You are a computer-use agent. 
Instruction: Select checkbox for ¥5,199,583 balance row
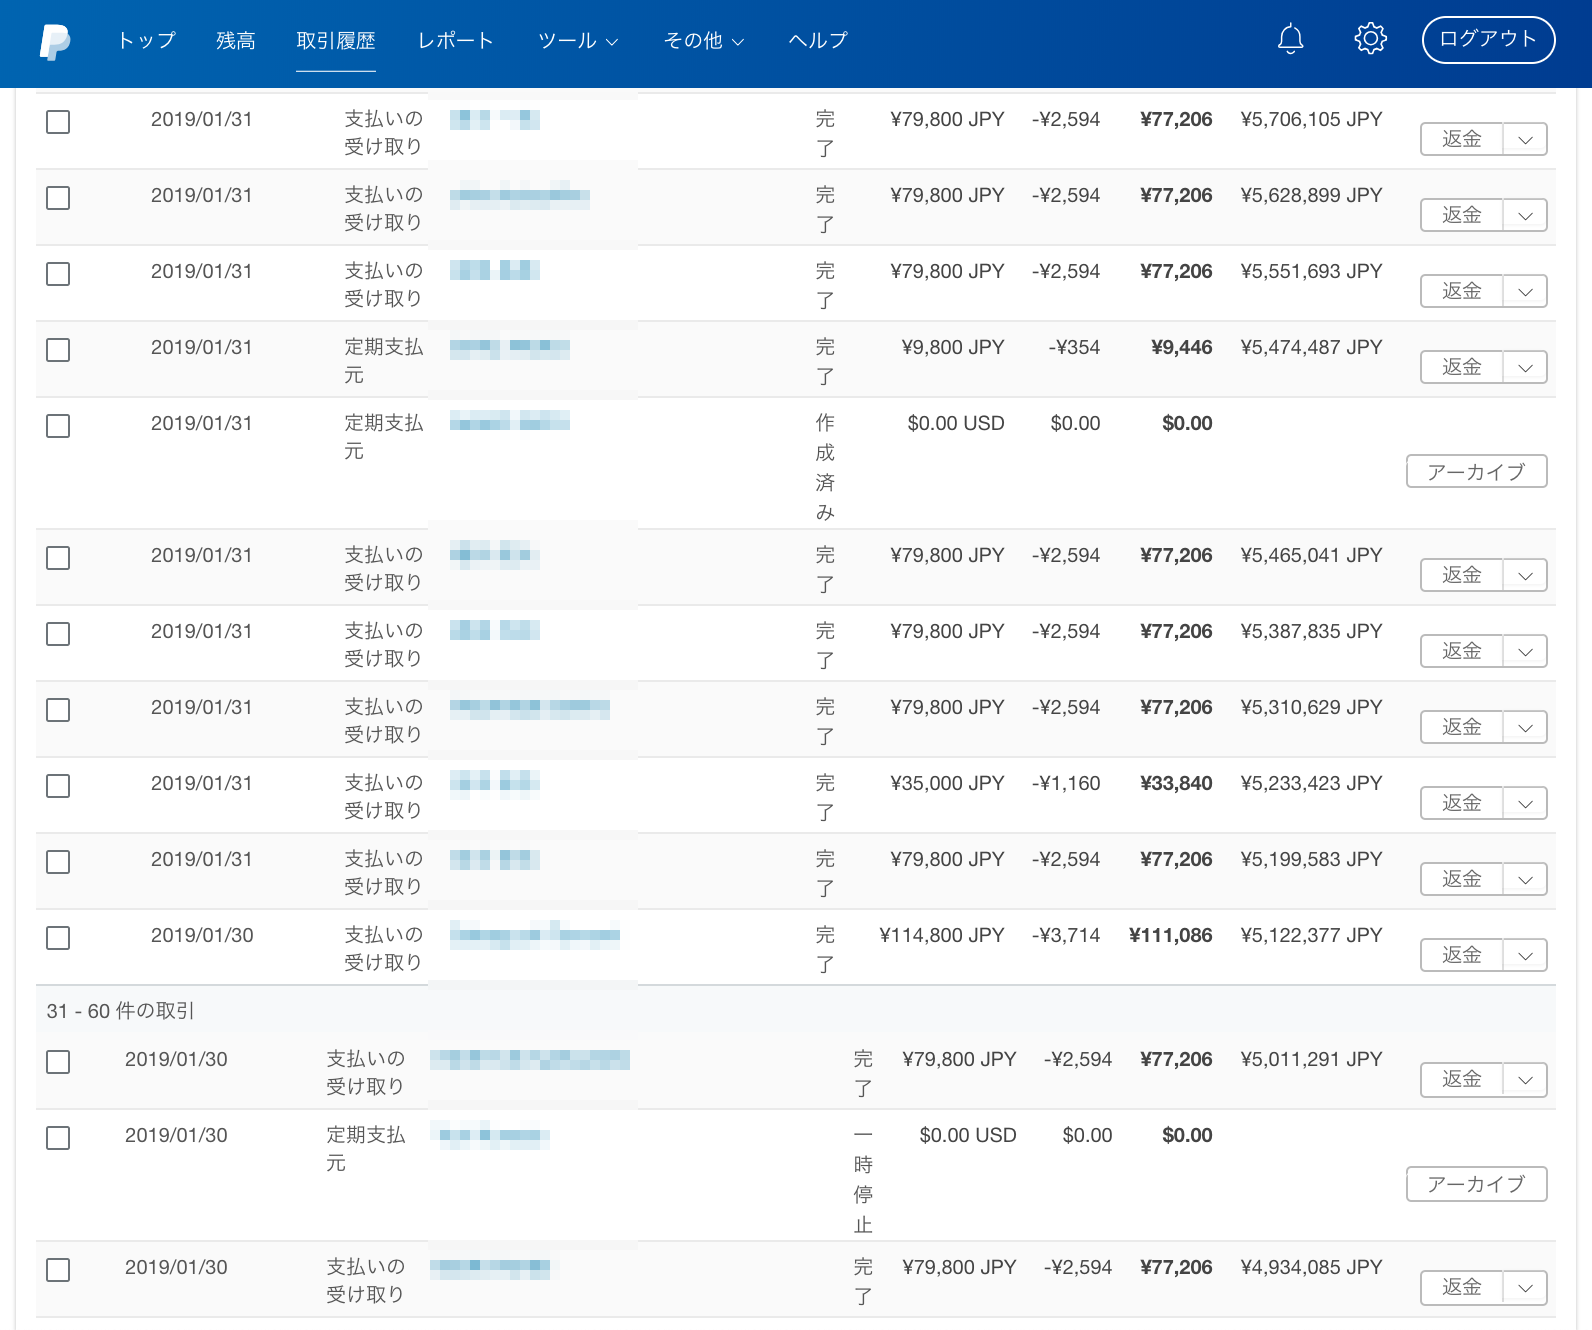[58, 862]
